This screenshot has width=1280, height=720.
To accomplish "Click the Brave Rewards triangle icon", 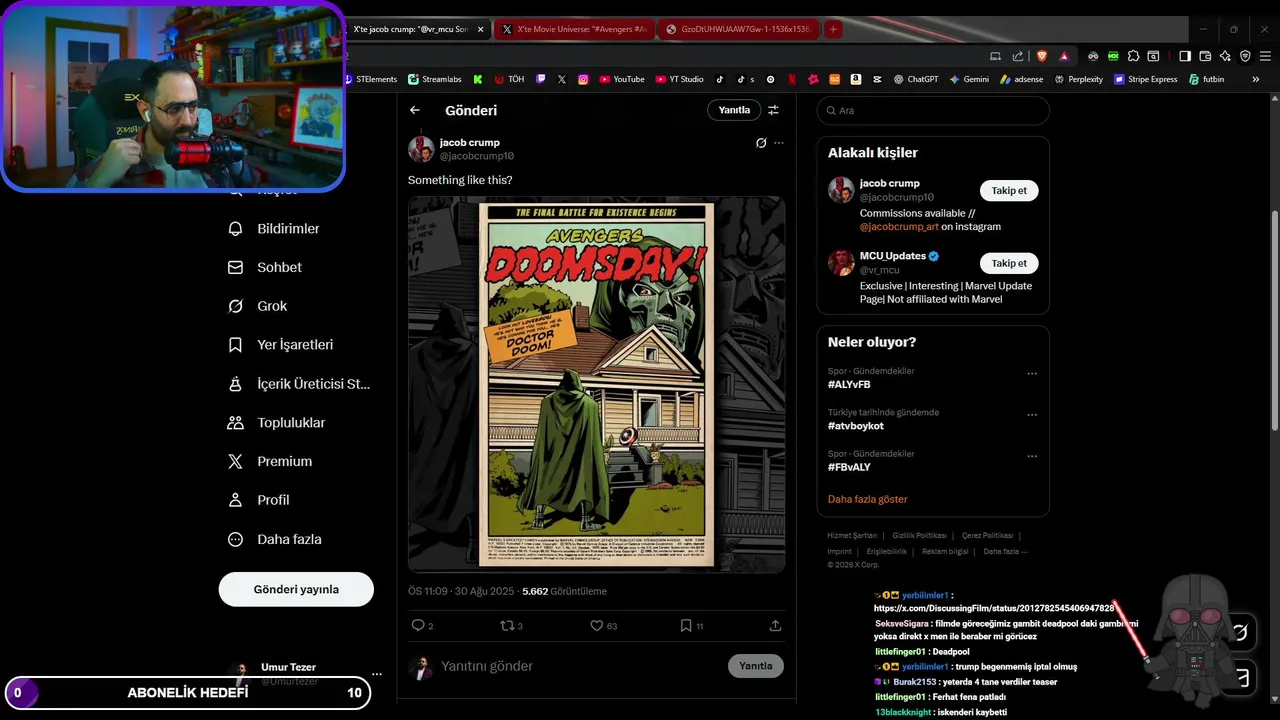I will 1064,56.
